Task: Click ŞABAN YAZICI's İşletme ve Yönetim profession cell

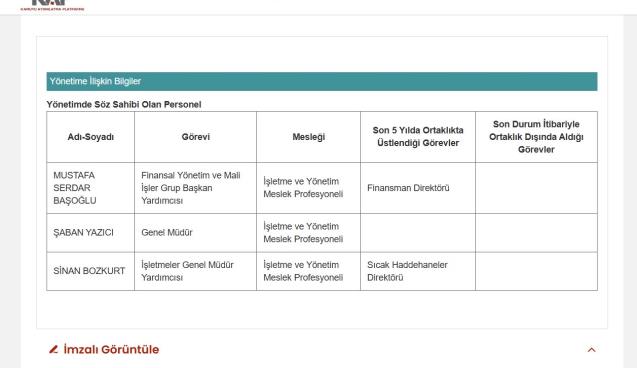Action: tap(308, 233)
